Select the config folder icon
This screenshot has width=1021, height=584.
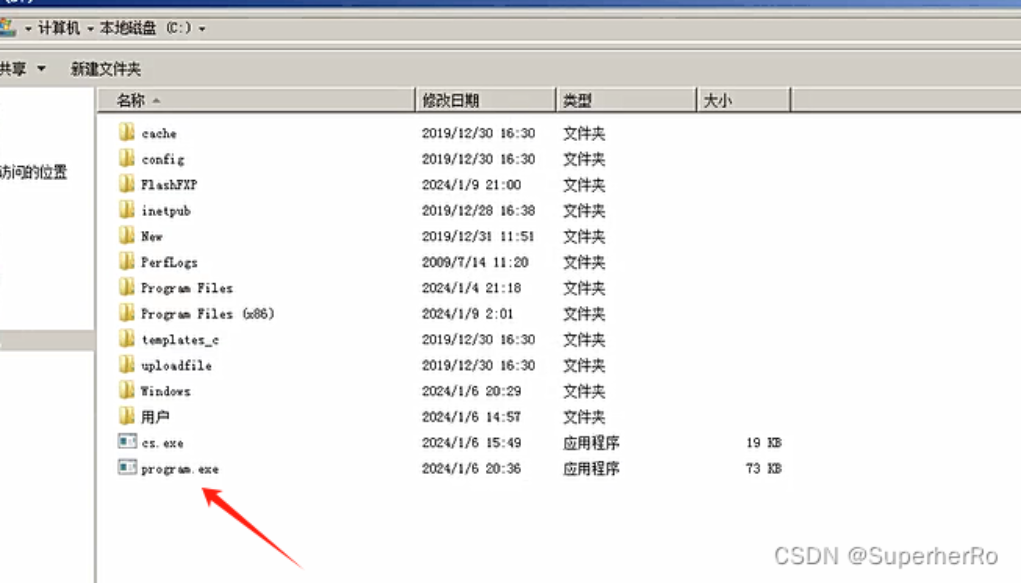click(x=126, y=158)
